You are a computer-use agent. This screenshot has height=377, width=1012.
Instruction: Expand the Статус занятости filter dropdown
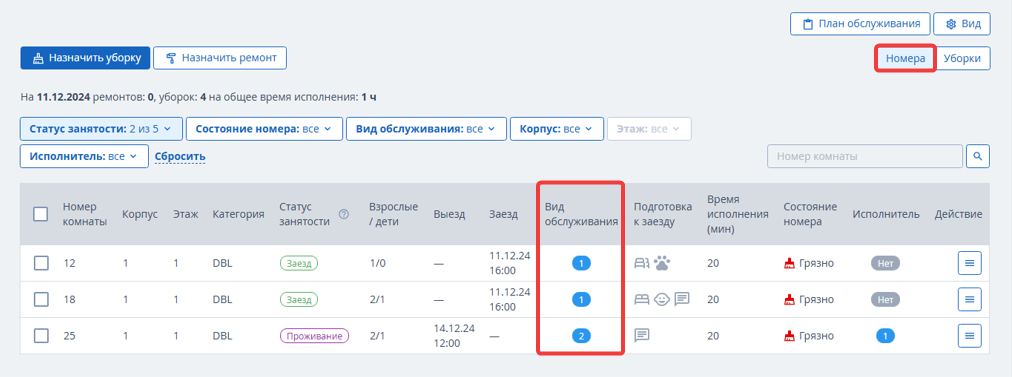[x=101, y=129]
